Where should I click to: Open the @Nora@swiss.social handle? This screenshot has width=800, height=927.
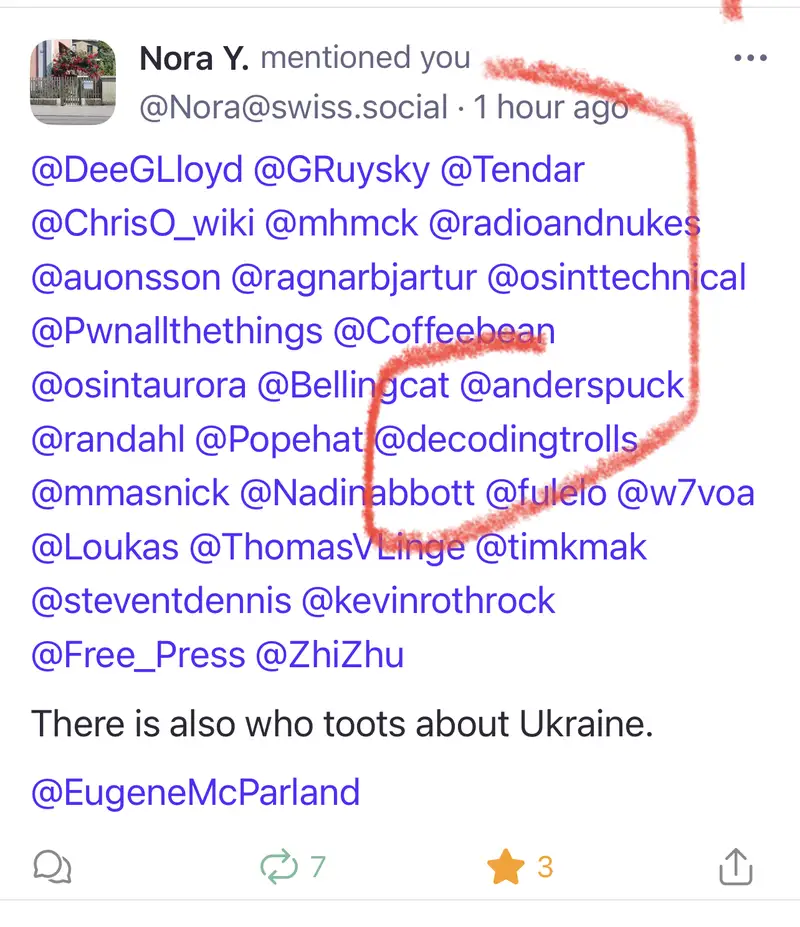click(x=294, y=107)
